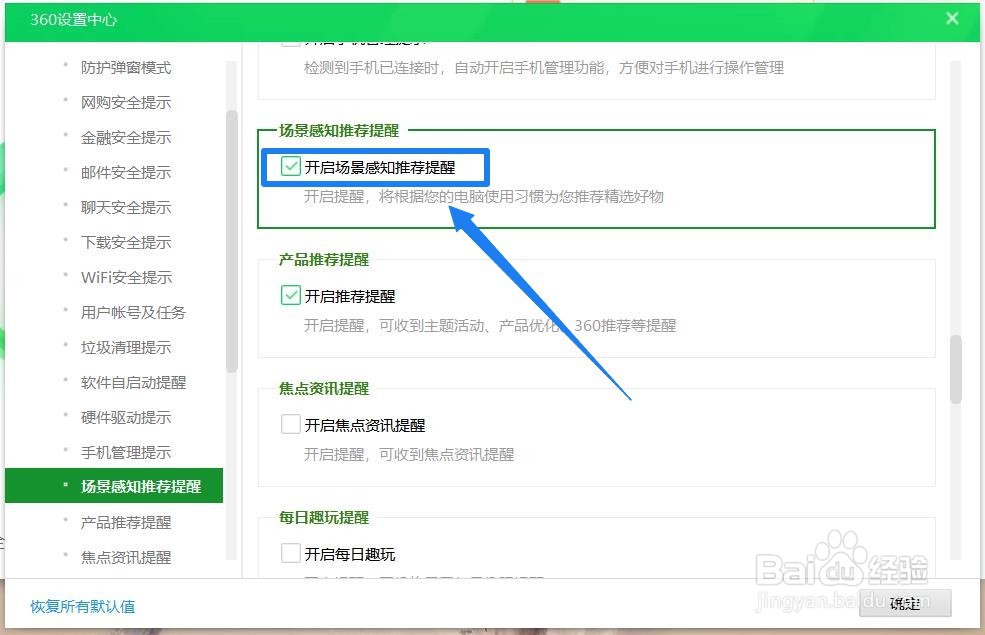Screen dimensions: 985x635
Task: Click the 360设置中心 title text
Action: pos(73,19)
